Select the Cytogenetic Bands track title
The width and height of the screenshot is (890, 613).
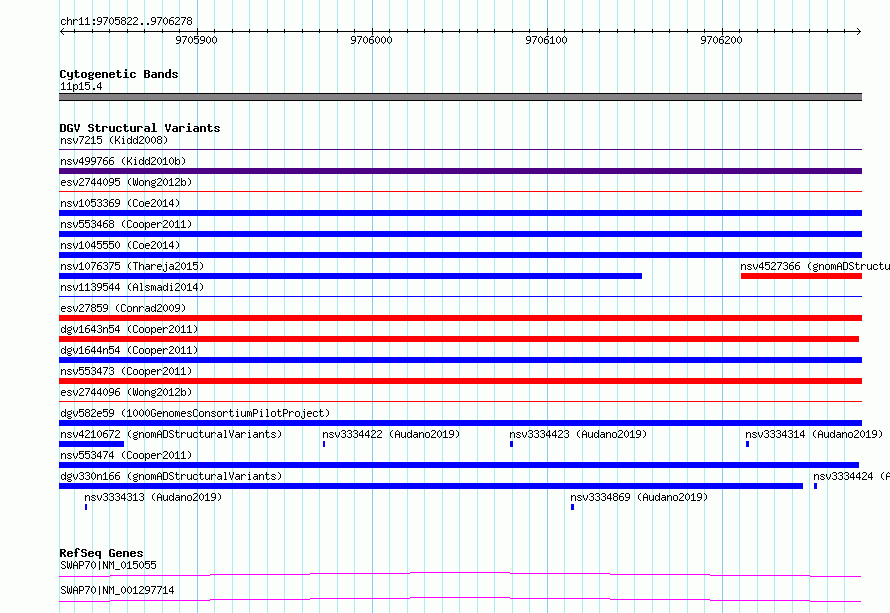(119, 74)
